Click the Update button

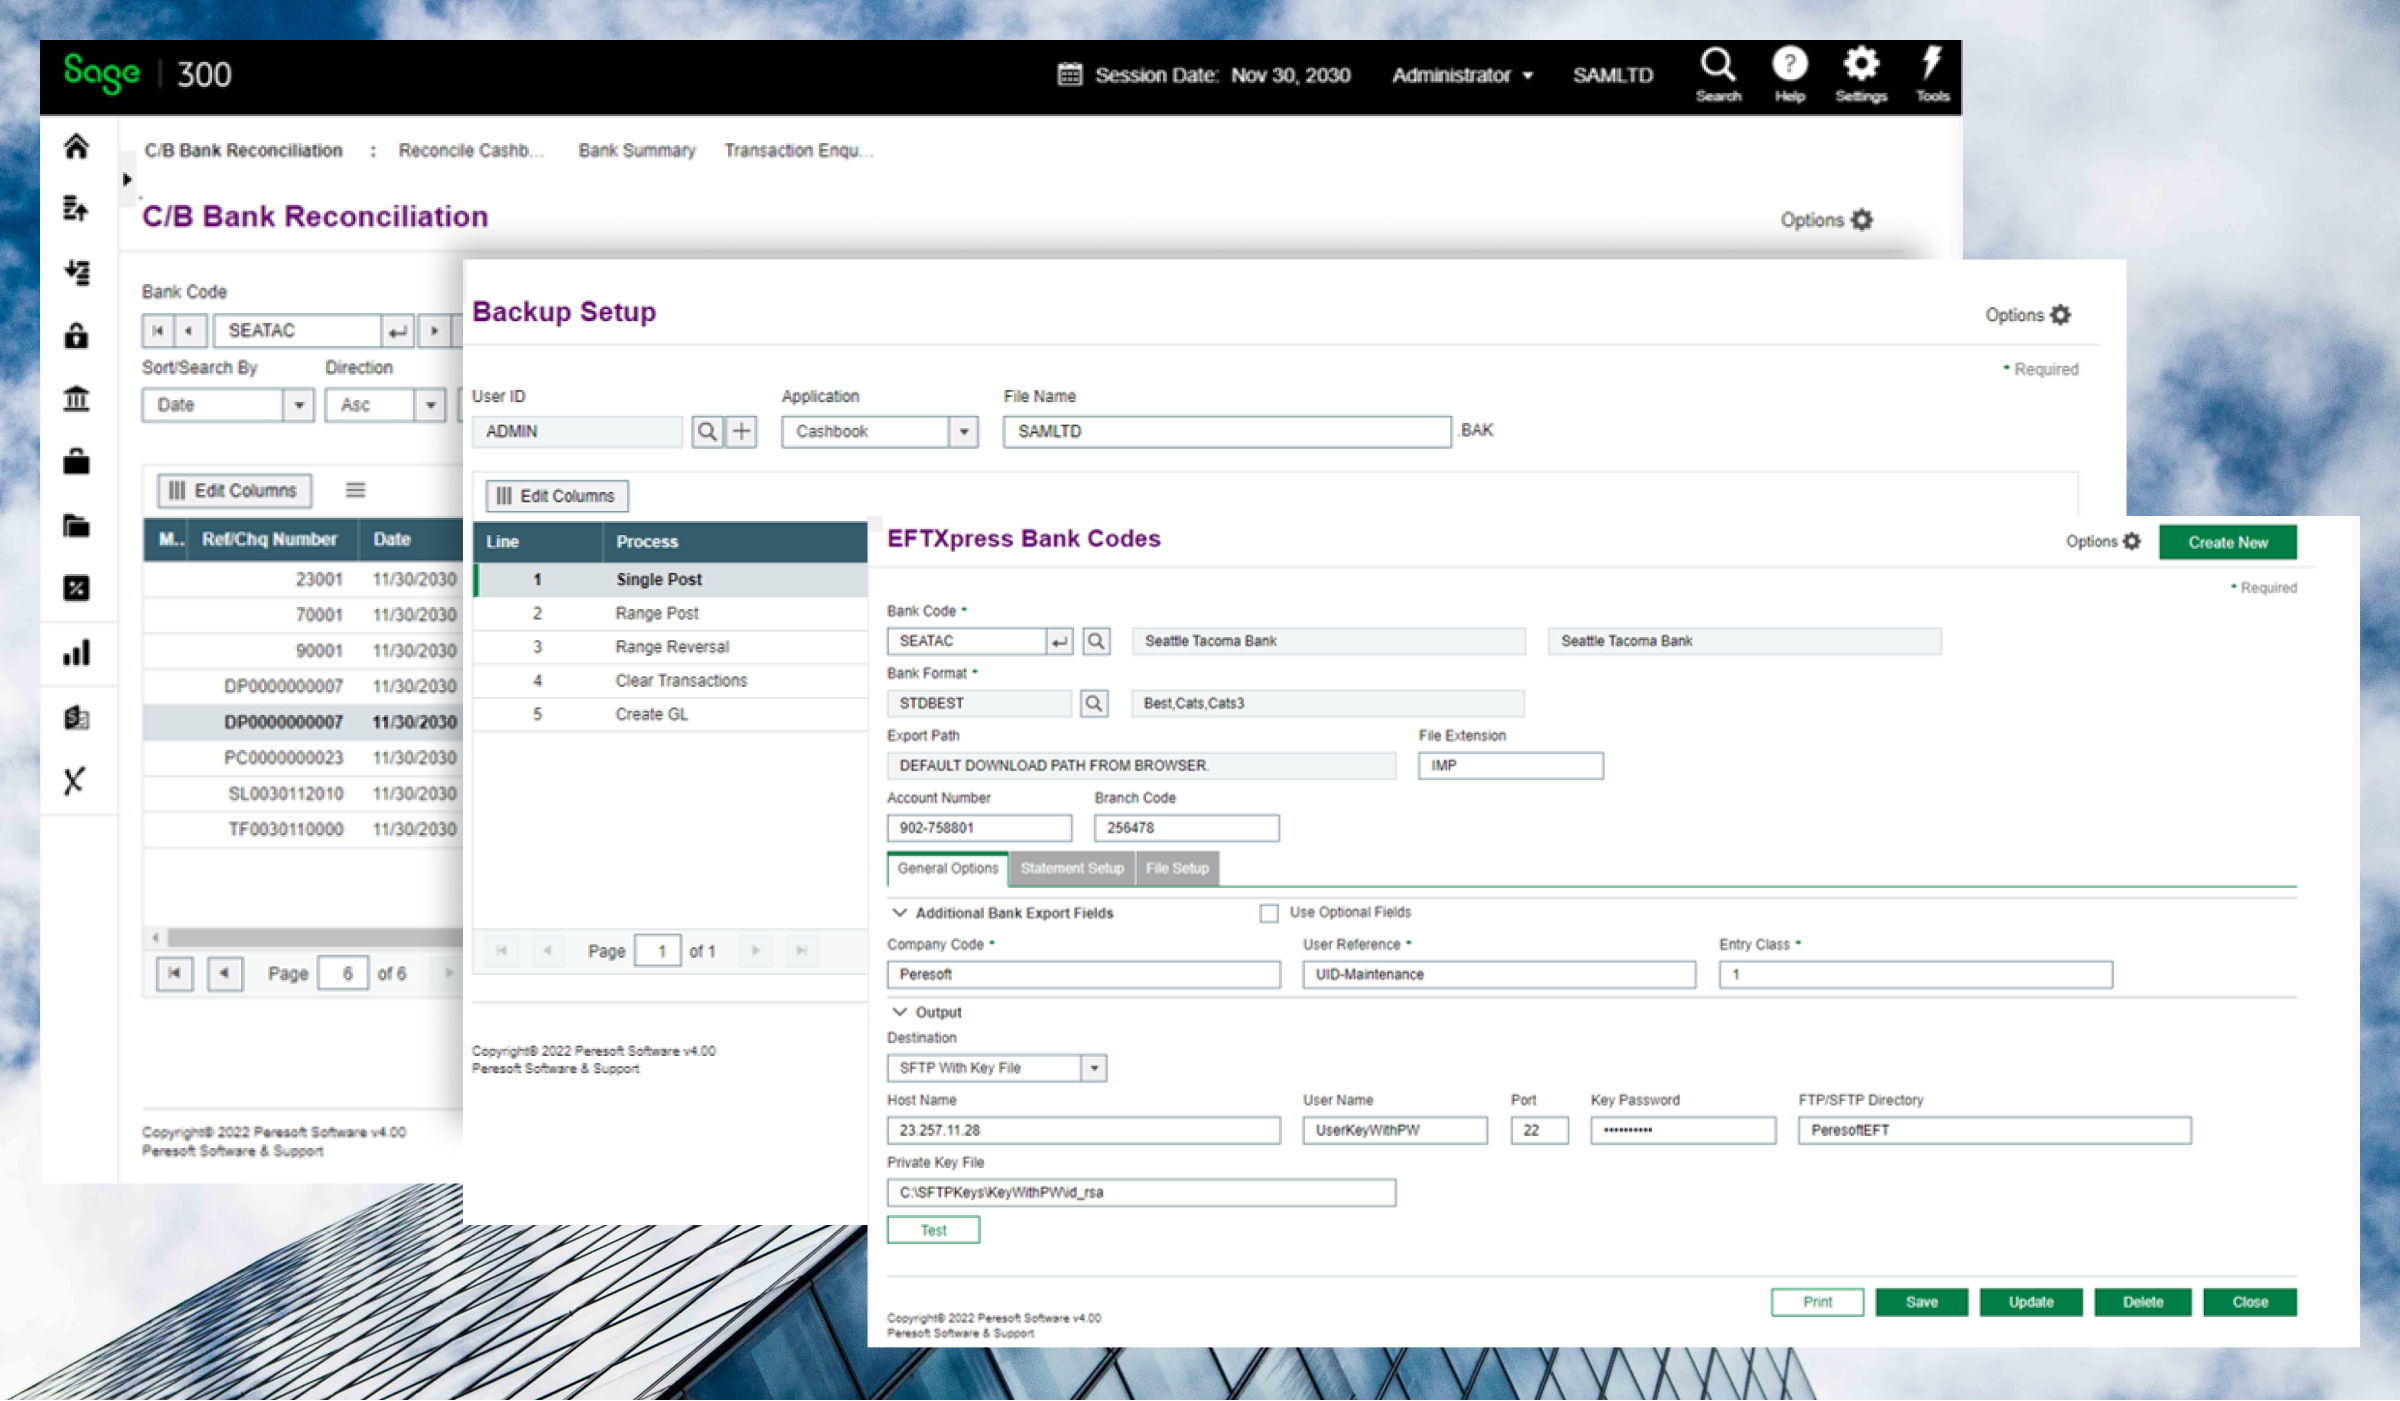click(x=2031, y=1302)
